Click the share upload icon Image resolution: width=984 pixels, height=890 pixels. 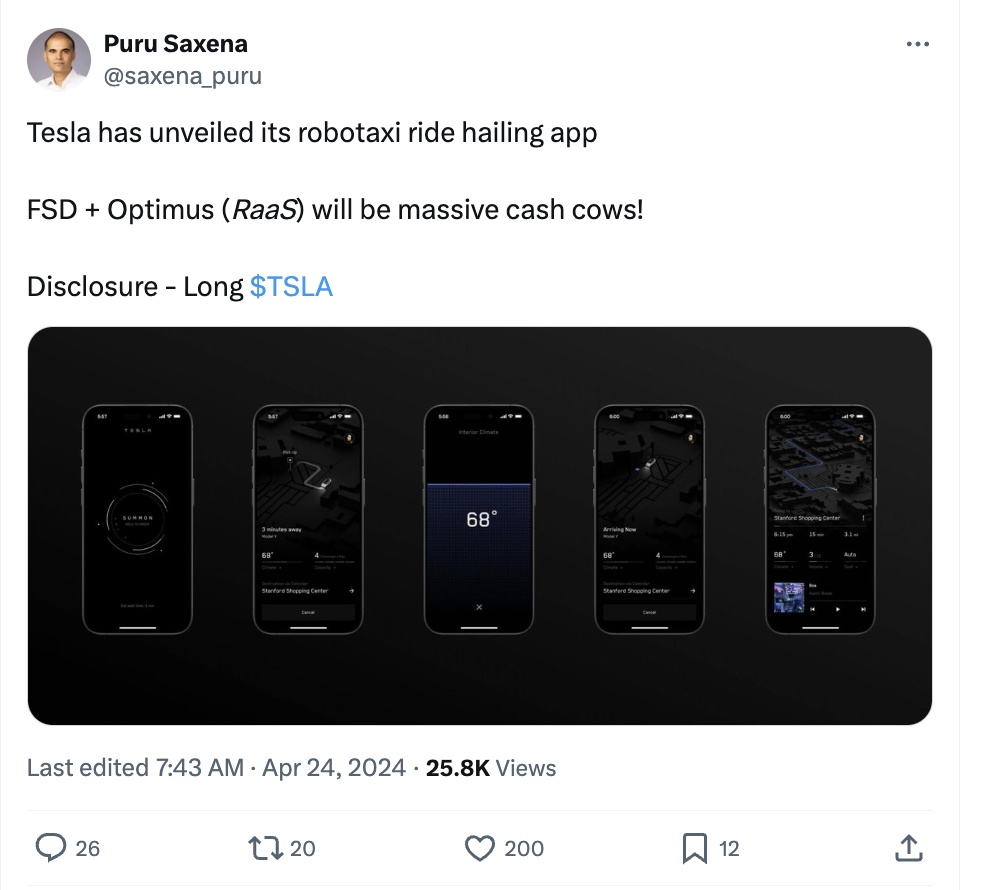[908, 848]
